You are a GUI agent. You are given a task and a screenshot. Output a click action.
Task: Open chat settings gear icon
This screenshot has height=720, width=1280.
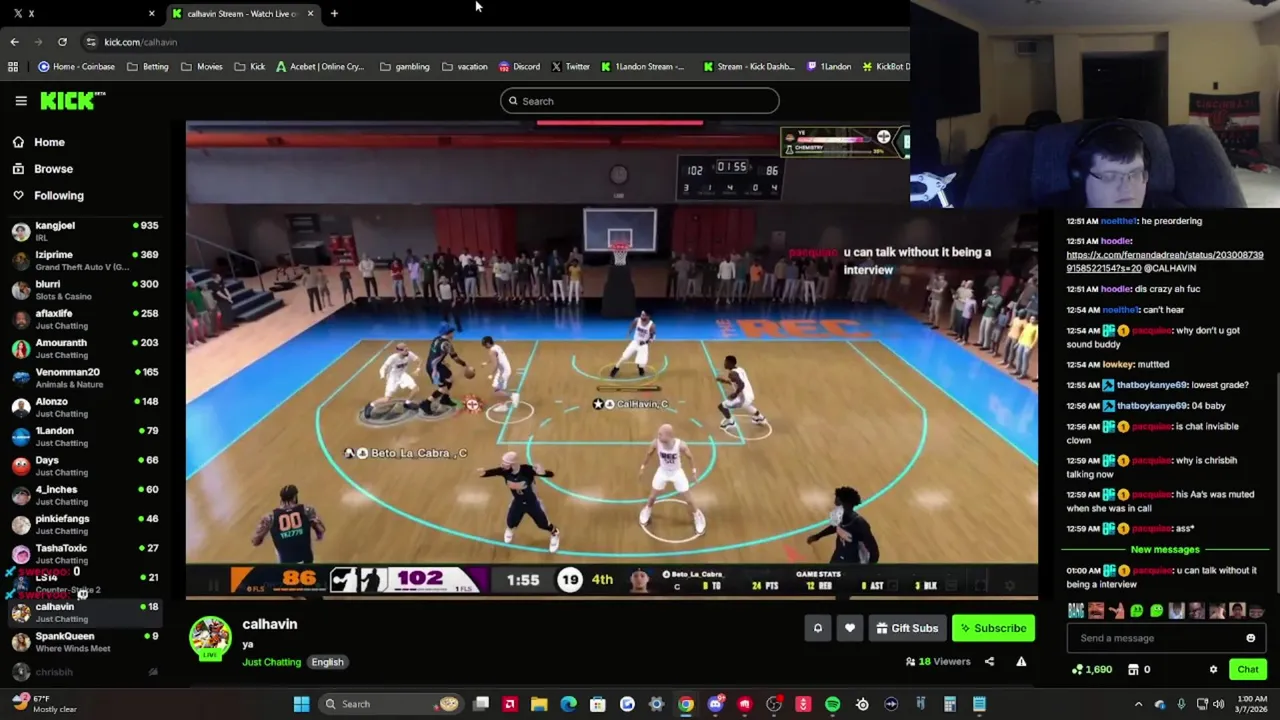coord(1213,669)
